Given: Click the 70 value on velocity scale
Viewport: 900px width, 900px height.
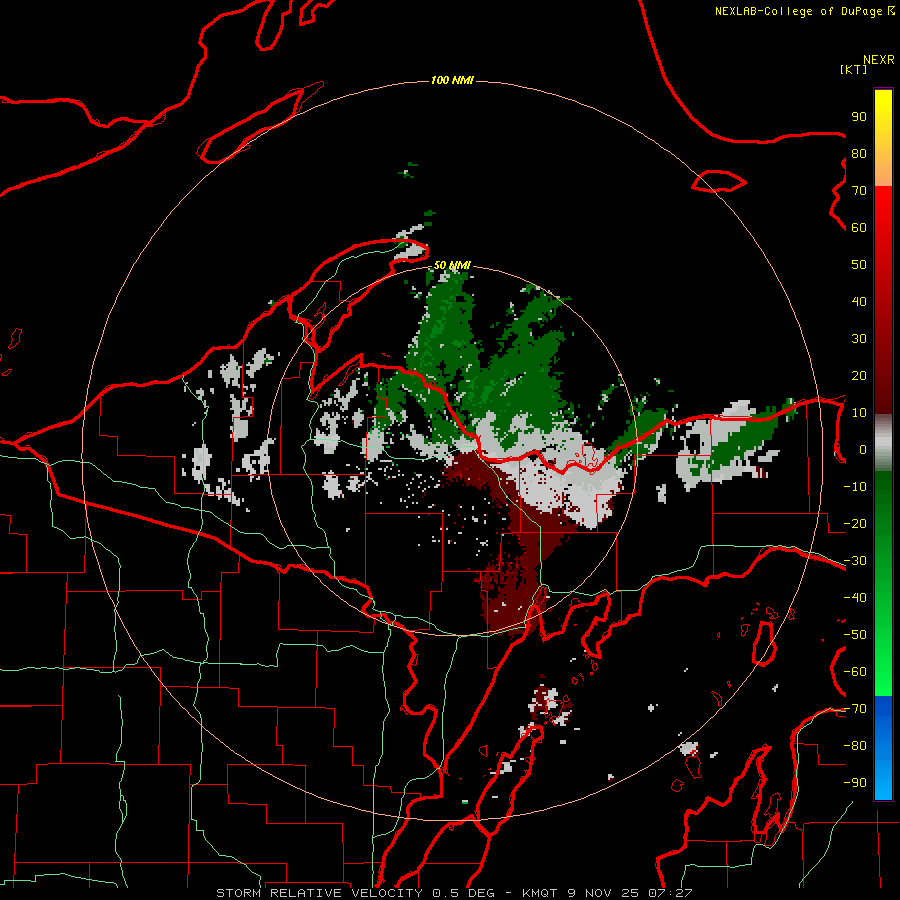Looking at the screenshot, I should click(x=859, y=191).
